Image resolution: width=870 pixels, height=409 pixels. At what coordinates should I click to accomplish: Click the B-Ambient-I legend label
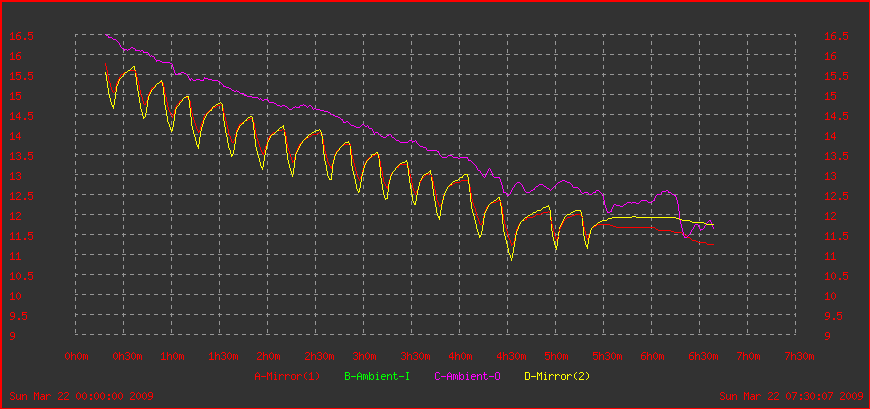pyautogui.click(x=377, y=376)
